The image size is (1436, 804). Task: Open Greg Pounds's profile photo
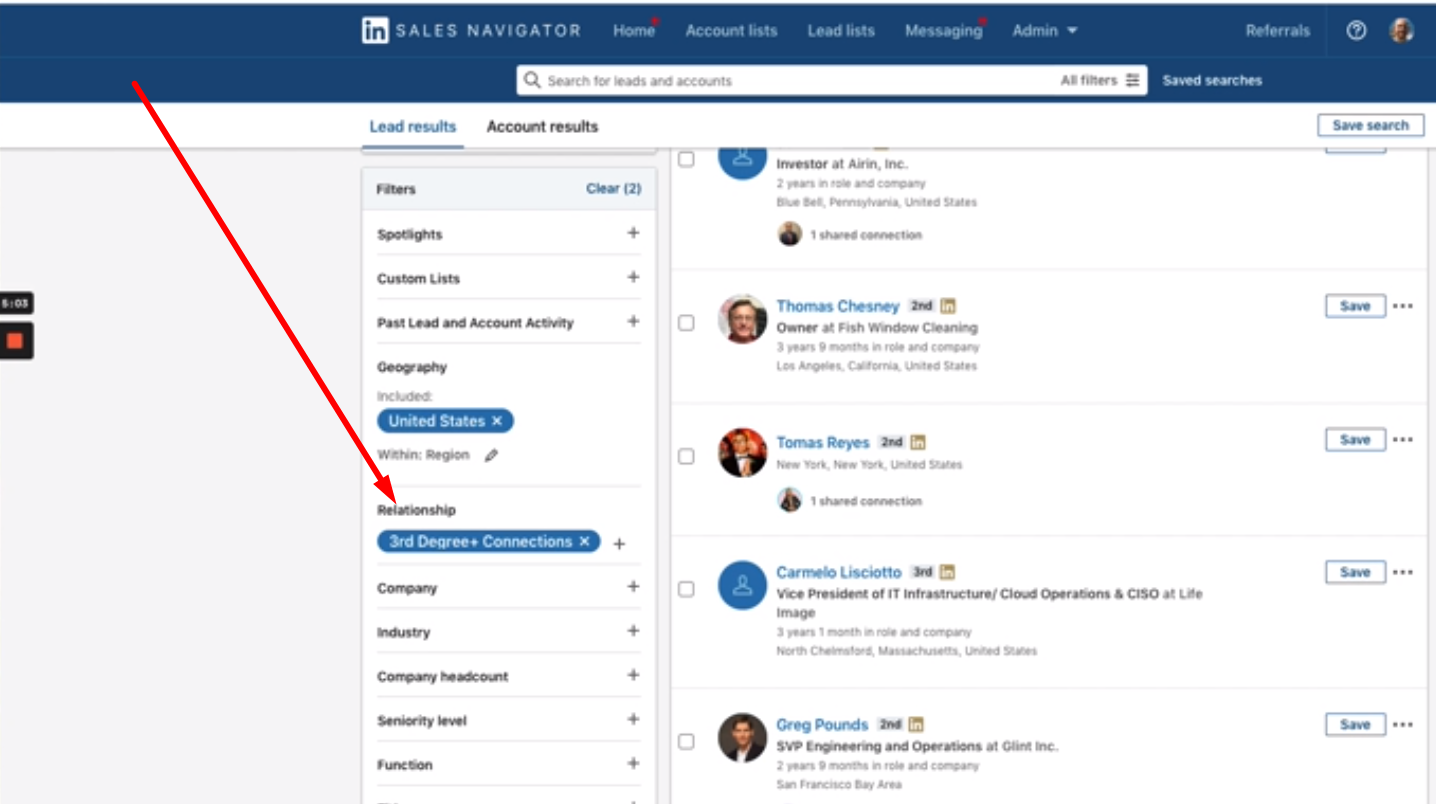tap(742, 738)
